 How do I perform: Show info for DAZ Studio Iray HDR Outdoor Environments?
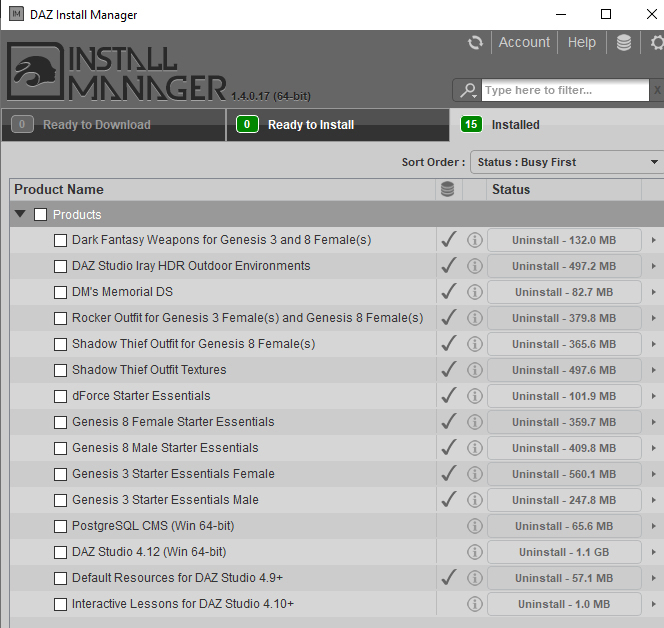point(475,266)
